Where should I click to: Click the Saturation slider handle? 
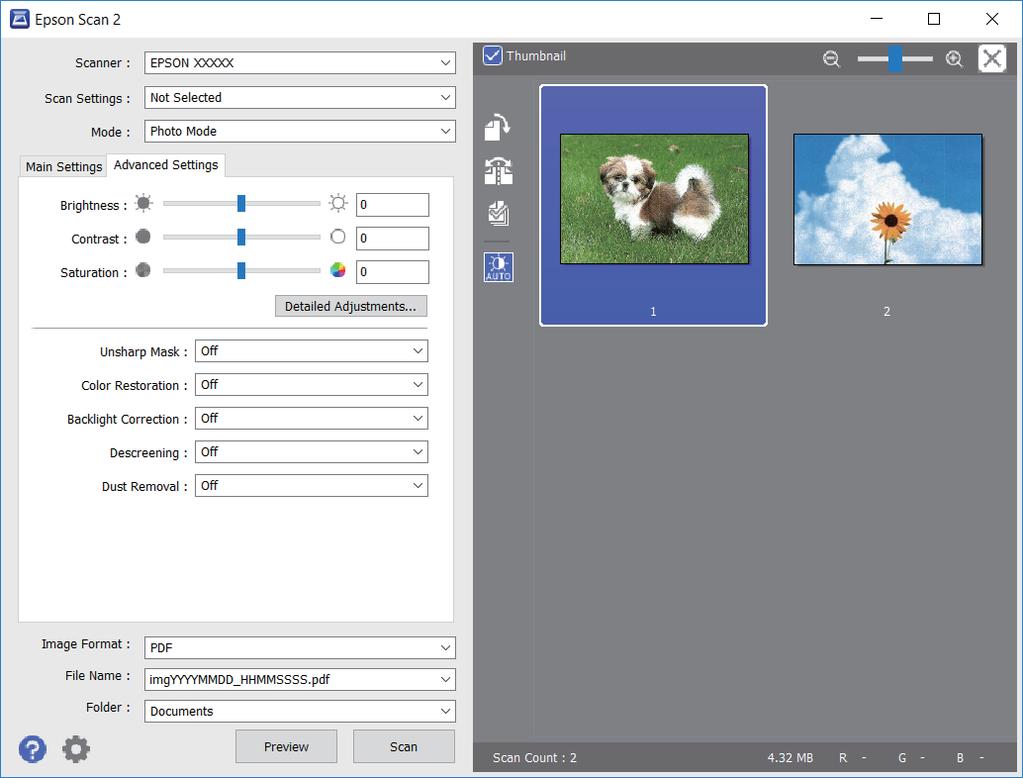[x=241, y=270]
